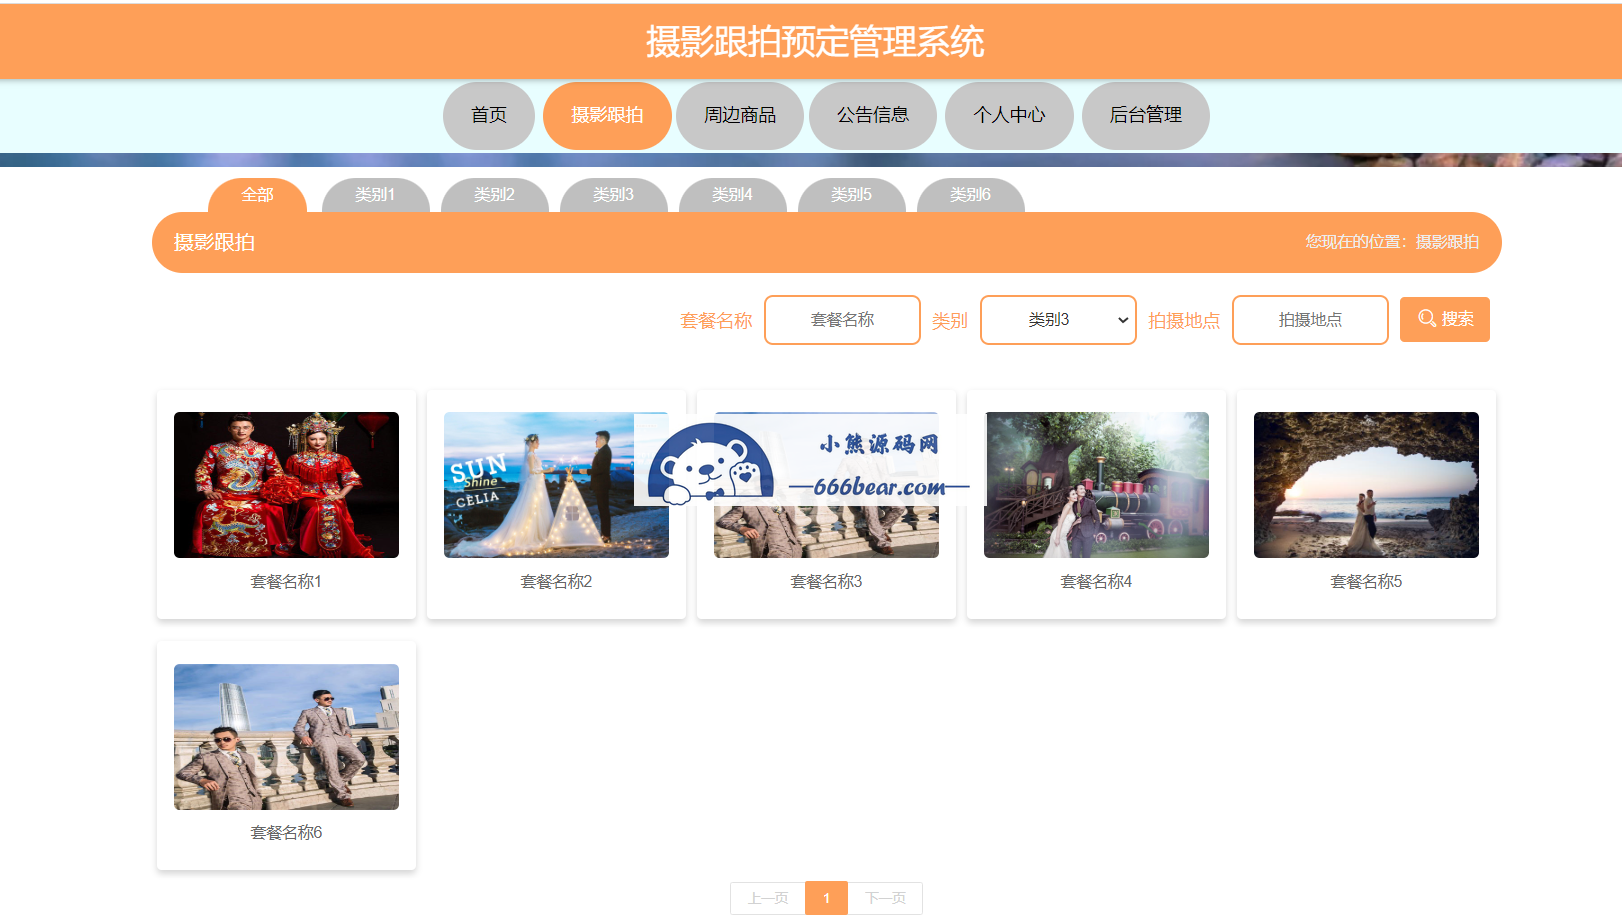This screenshot has width=1622, height=921.
Task: Switch to the 类别3 tab
Action: [613, 195]
